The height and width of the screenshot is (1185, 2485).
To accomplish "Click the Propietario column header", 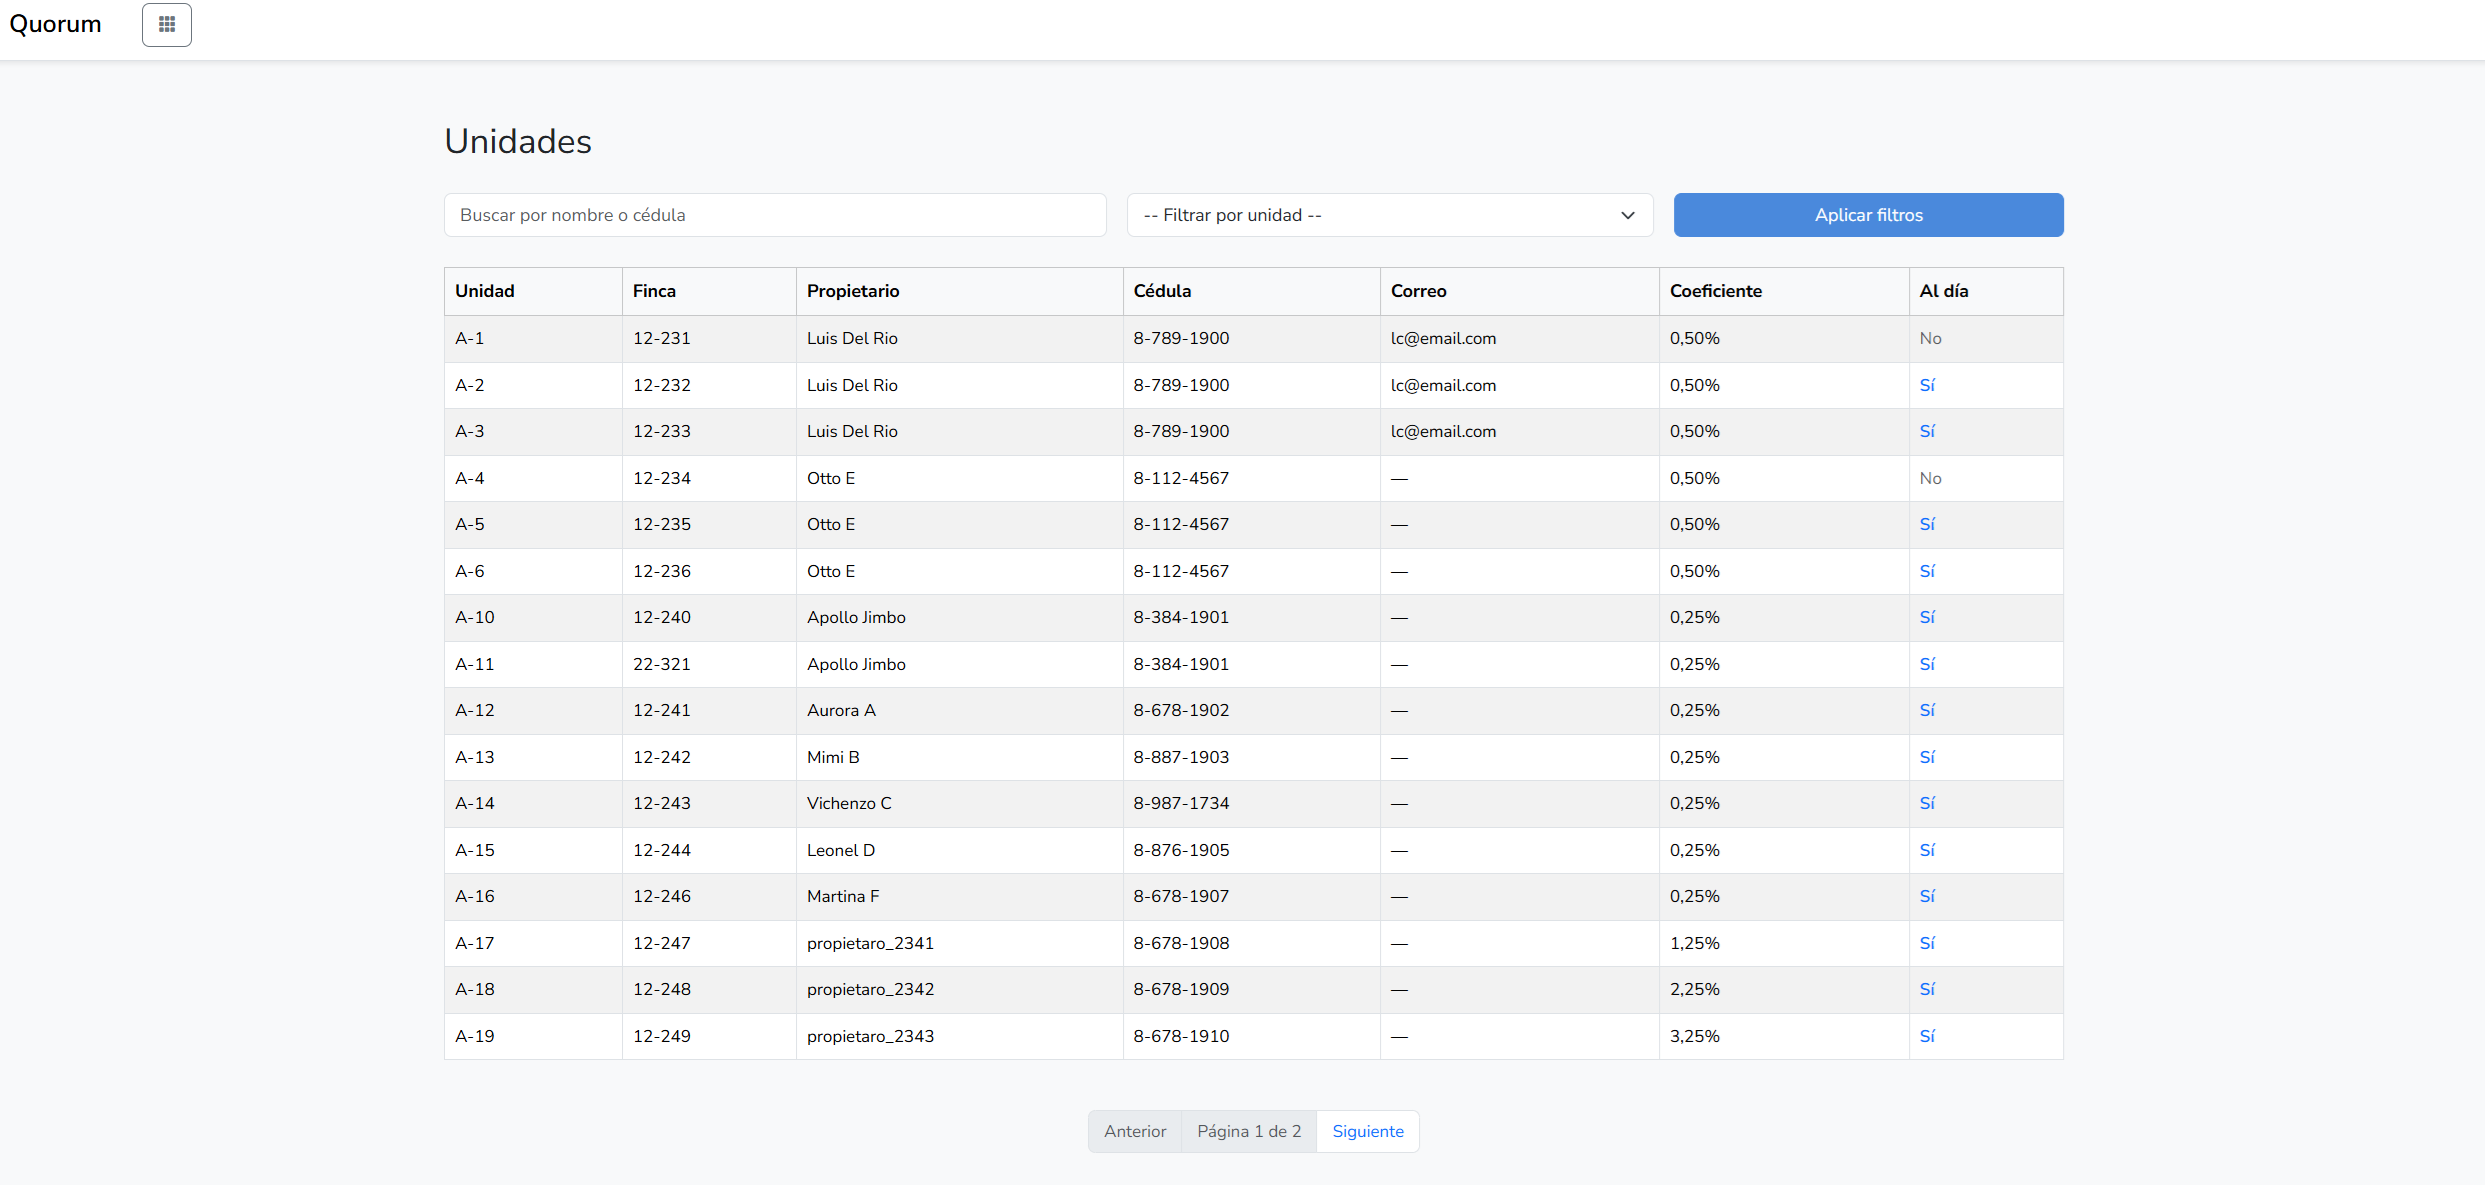I will pos(853,291).
